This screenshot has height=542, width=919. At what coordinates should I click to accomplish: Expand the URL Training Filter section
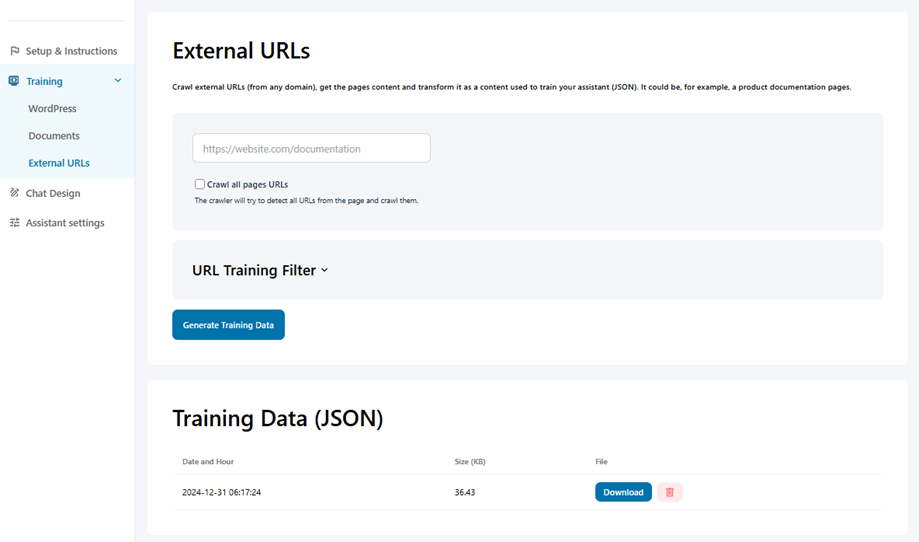point(260,270)
